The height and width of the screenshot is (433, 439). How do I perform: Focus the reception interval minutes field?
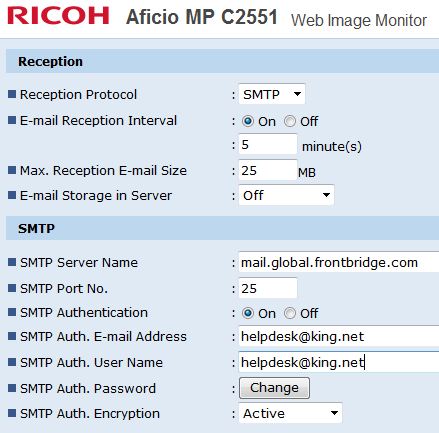coord(268,144)
